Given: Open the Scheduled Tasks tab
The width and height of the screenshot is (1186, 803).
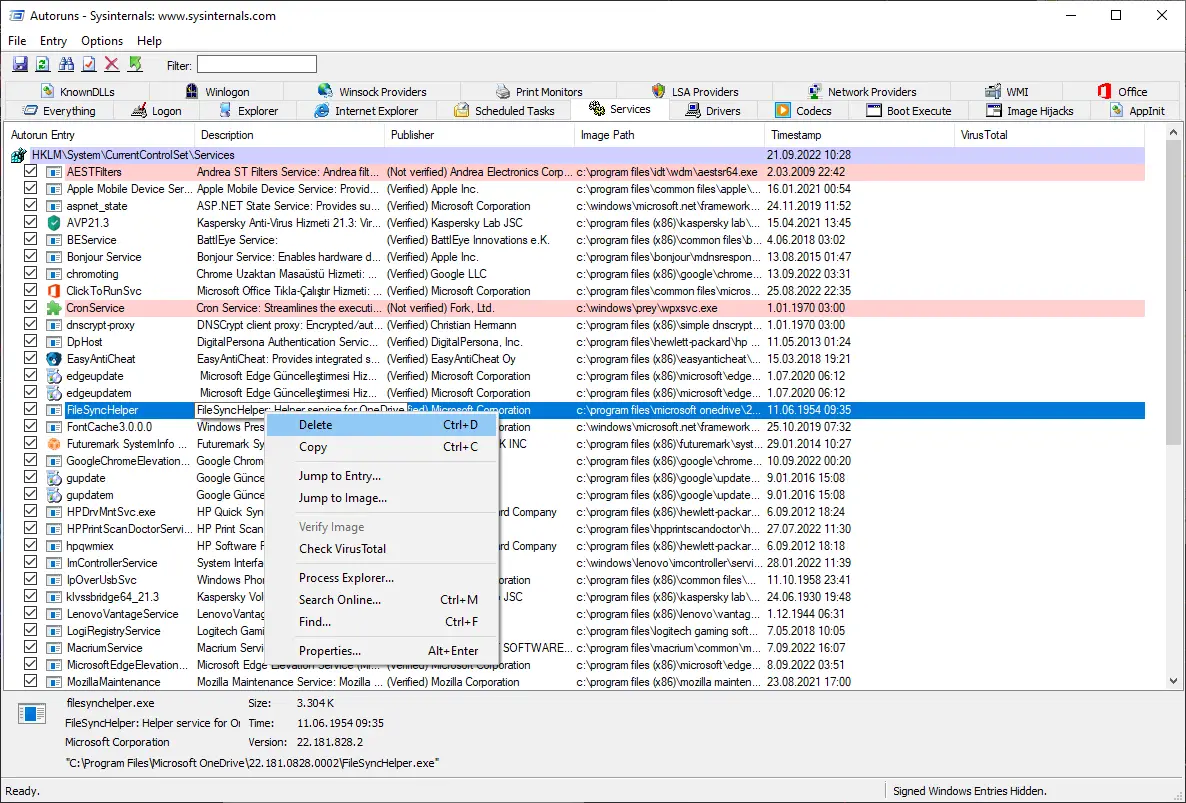Looking at the screenshot, I should (x=505, y=110).
